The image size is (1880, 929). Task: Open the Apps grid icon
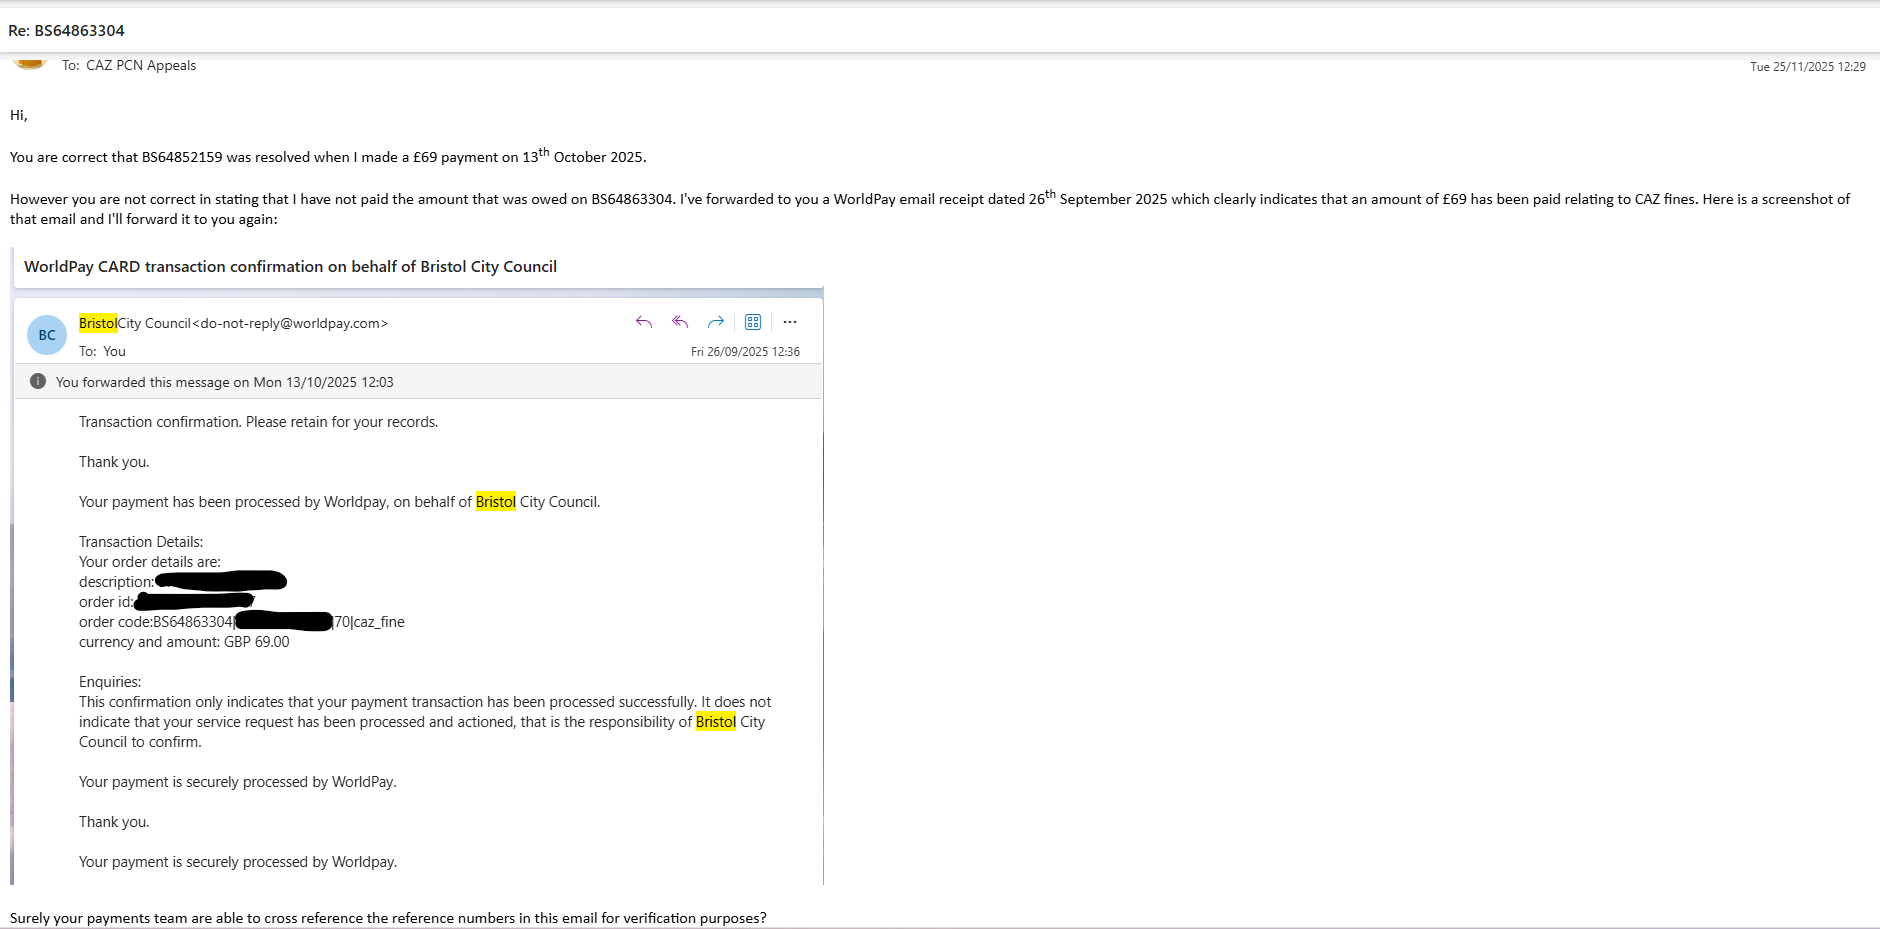pyautogui.click(x=753, y=322)
